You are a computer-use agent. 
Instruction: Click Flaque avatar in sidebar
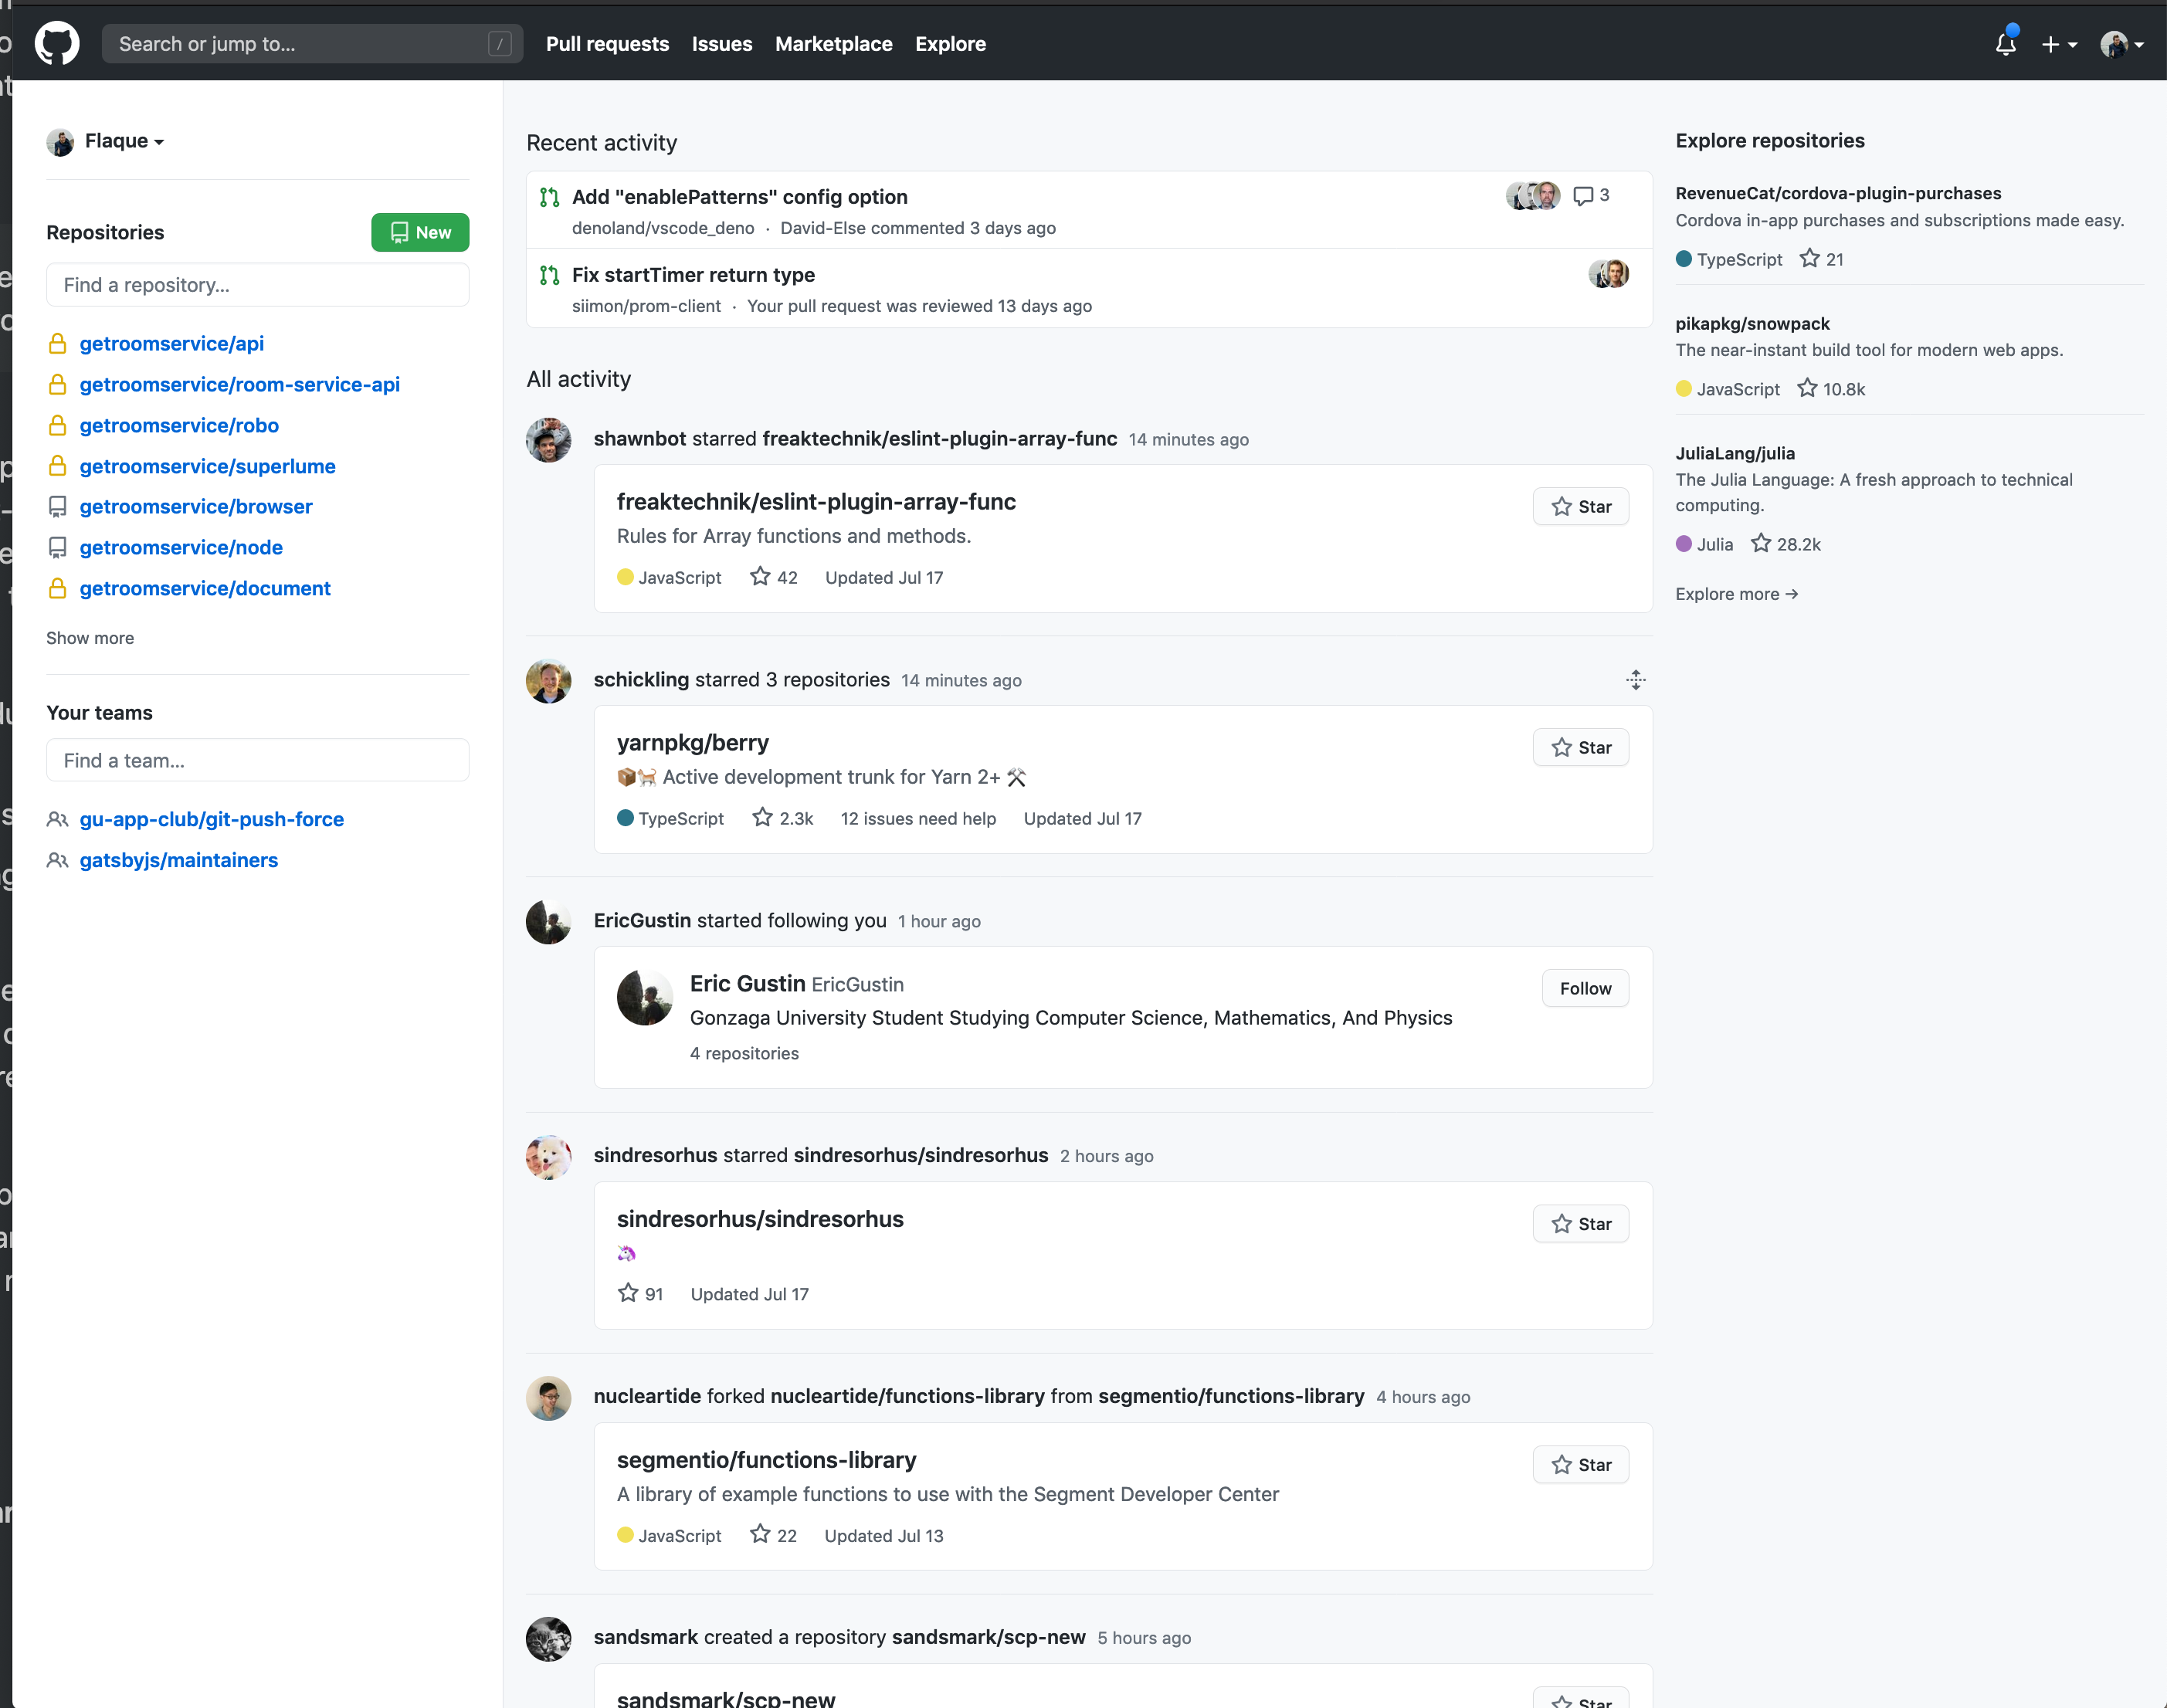pos(60,142)
